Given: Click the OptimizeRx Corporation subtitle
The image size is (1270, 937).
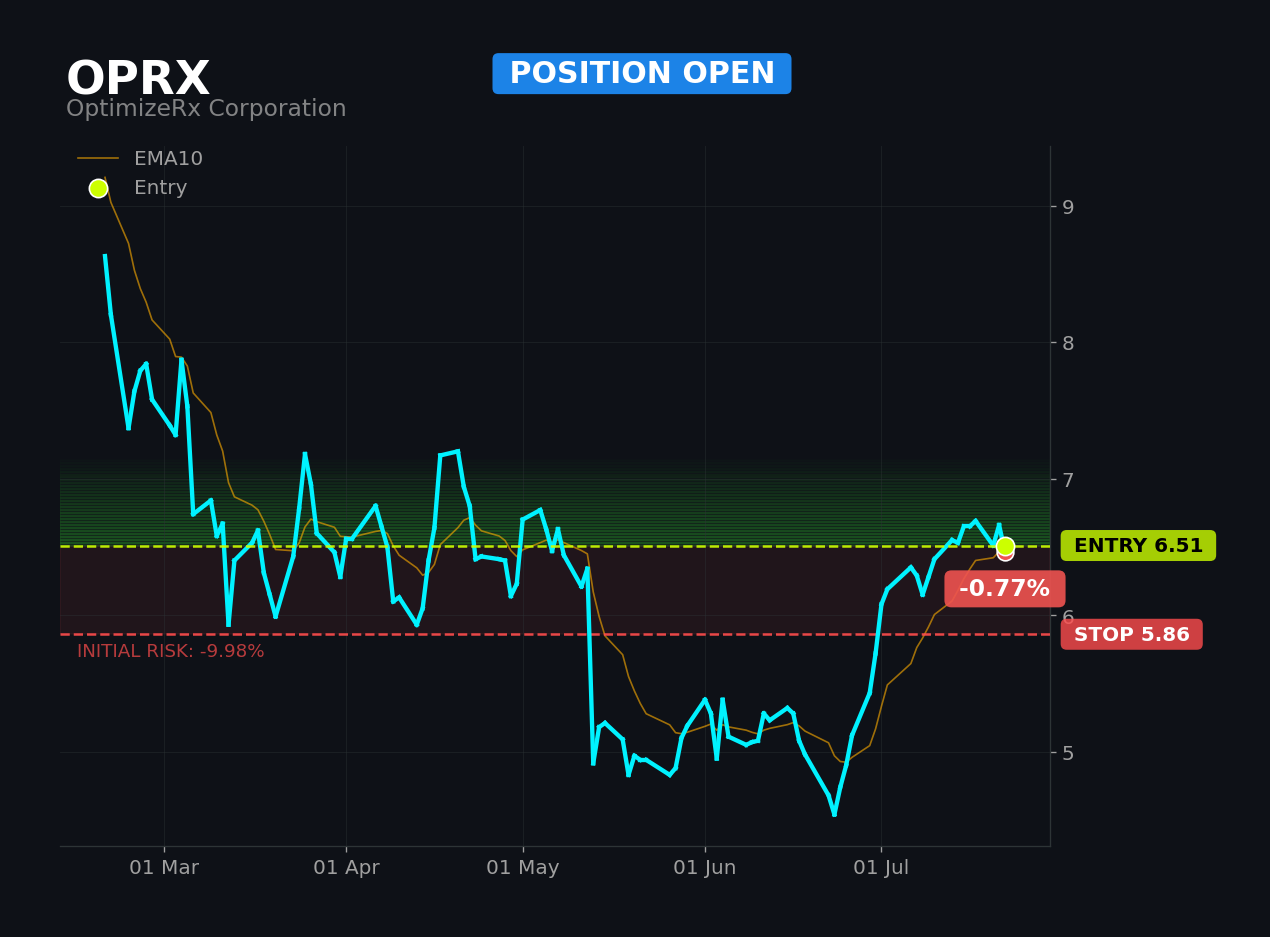Looking at the screenshot, I should tap(206, 109).
